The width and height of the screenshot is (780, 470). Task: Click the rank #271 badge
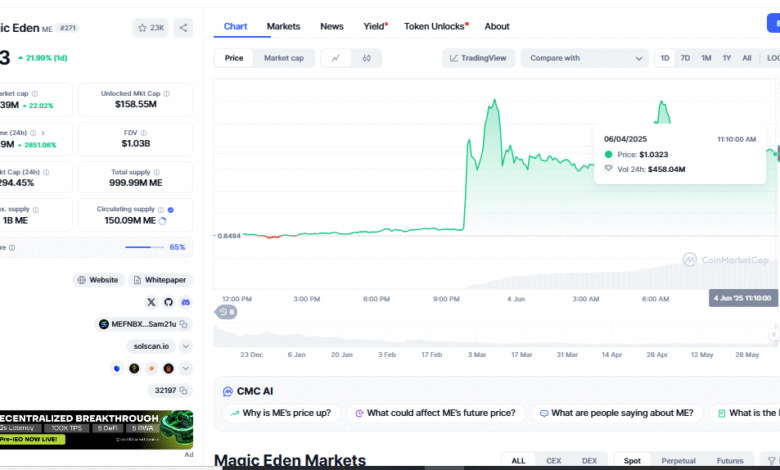tap(68, 28)
